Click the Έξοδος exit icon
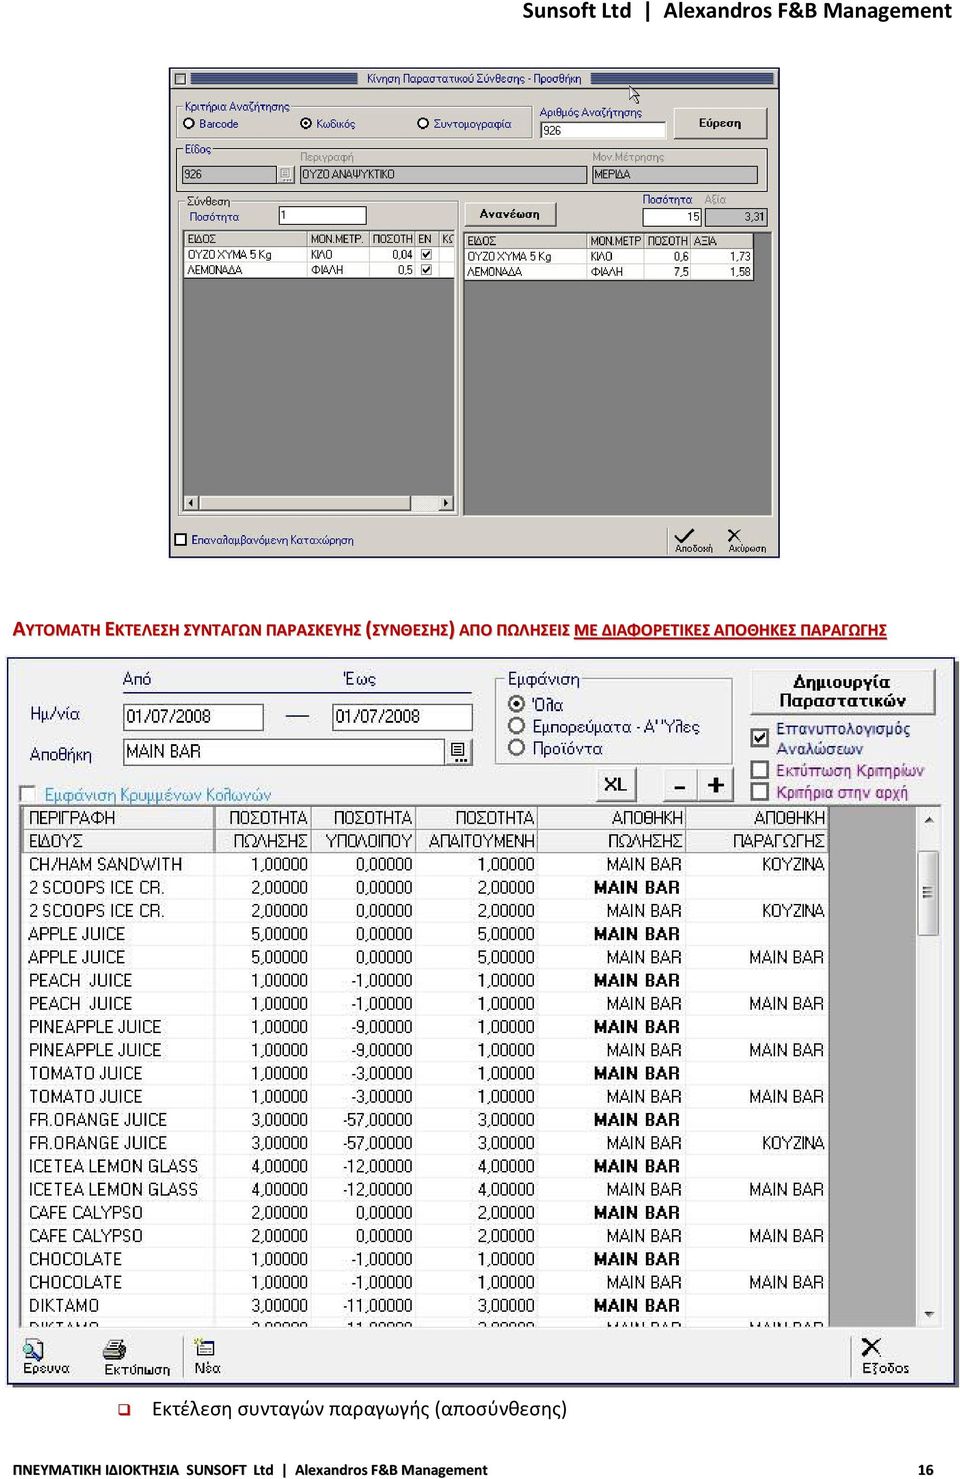Screen dimensions: 960x1479 871,1348
